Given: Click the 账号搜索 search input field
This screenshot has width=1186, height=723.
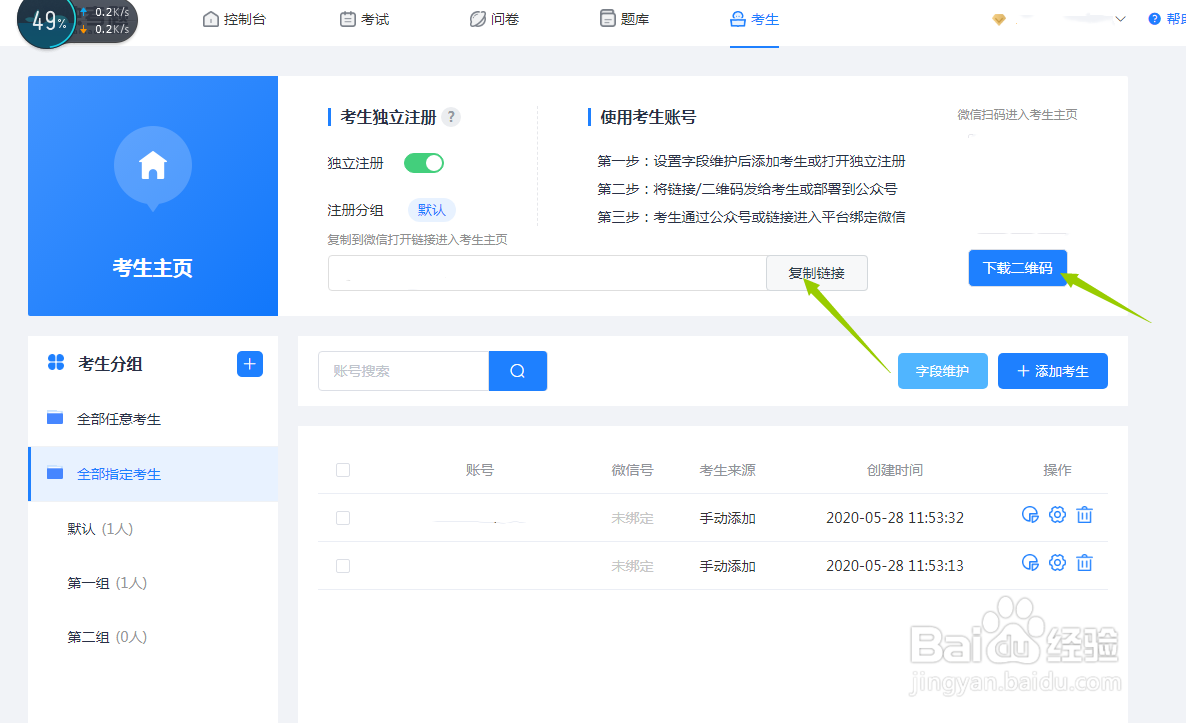Looking at the screenshot, I should click(x=403, y=370).
